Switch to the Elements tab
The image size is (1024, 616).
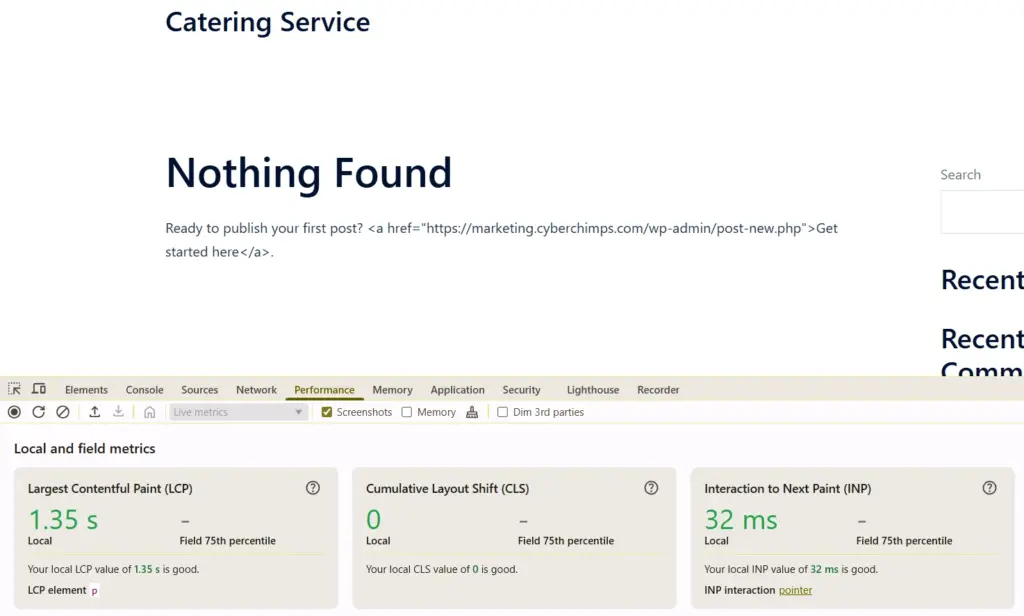pyautogui.click(x=86, y=390)
